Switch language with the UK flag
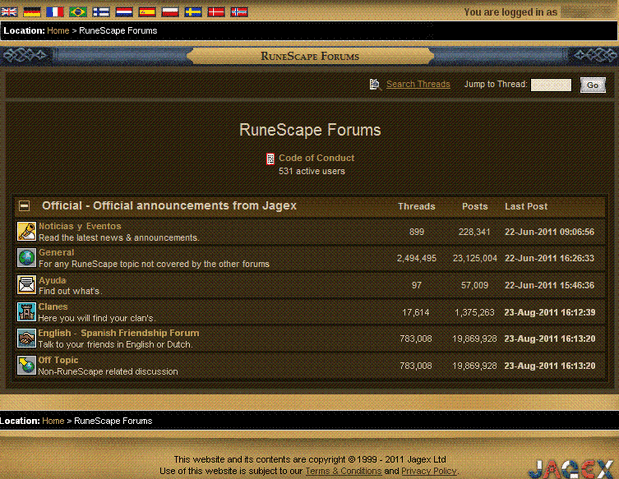Viewport: 619px width, 479px height. click(9, 12)
